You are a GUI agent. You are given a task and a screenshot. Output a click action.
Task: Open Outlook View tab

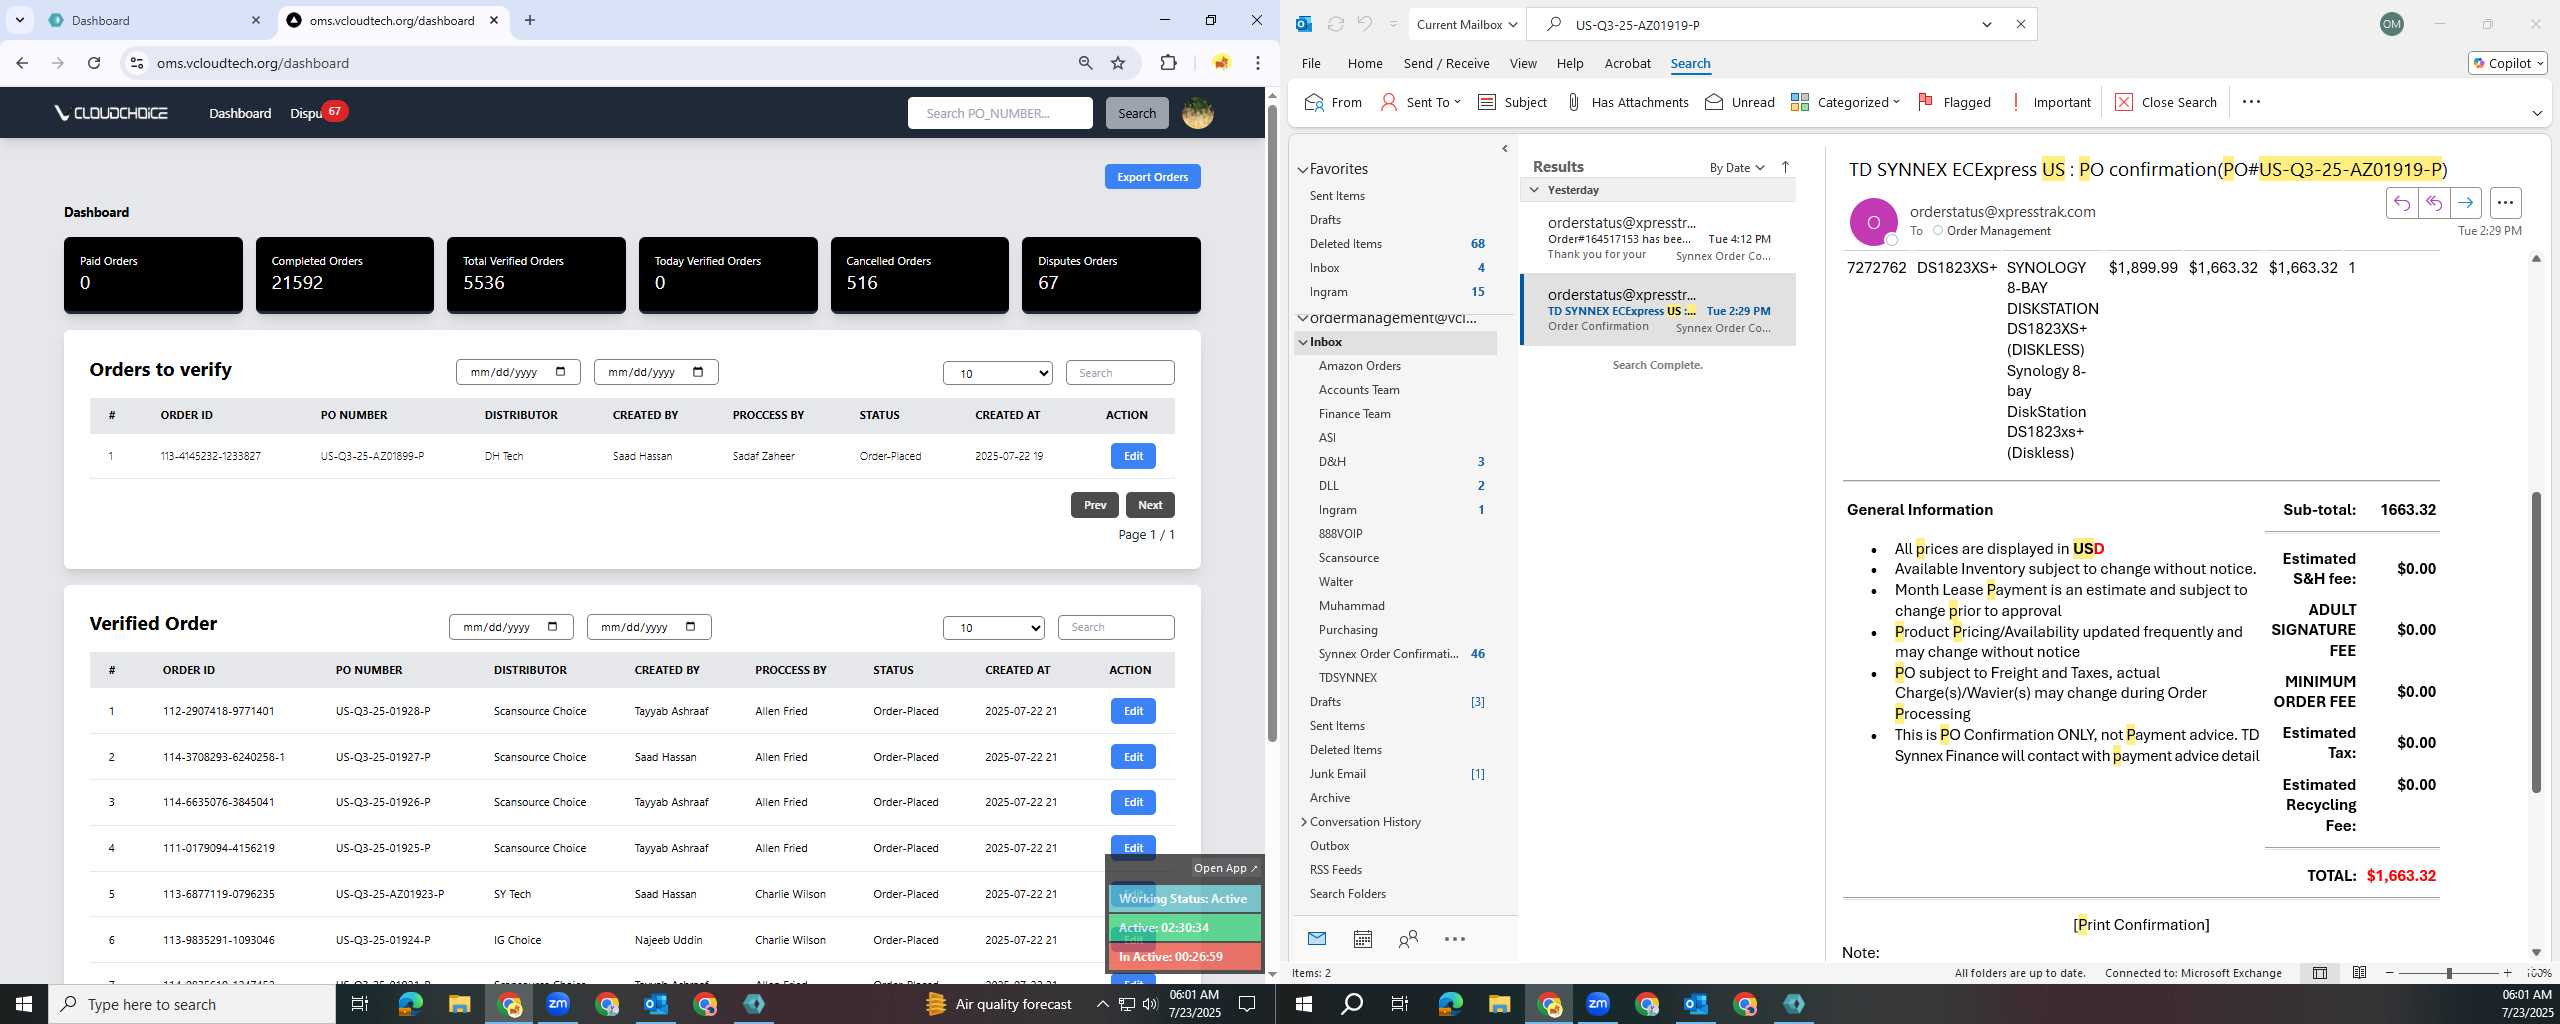click(1523, 63)
